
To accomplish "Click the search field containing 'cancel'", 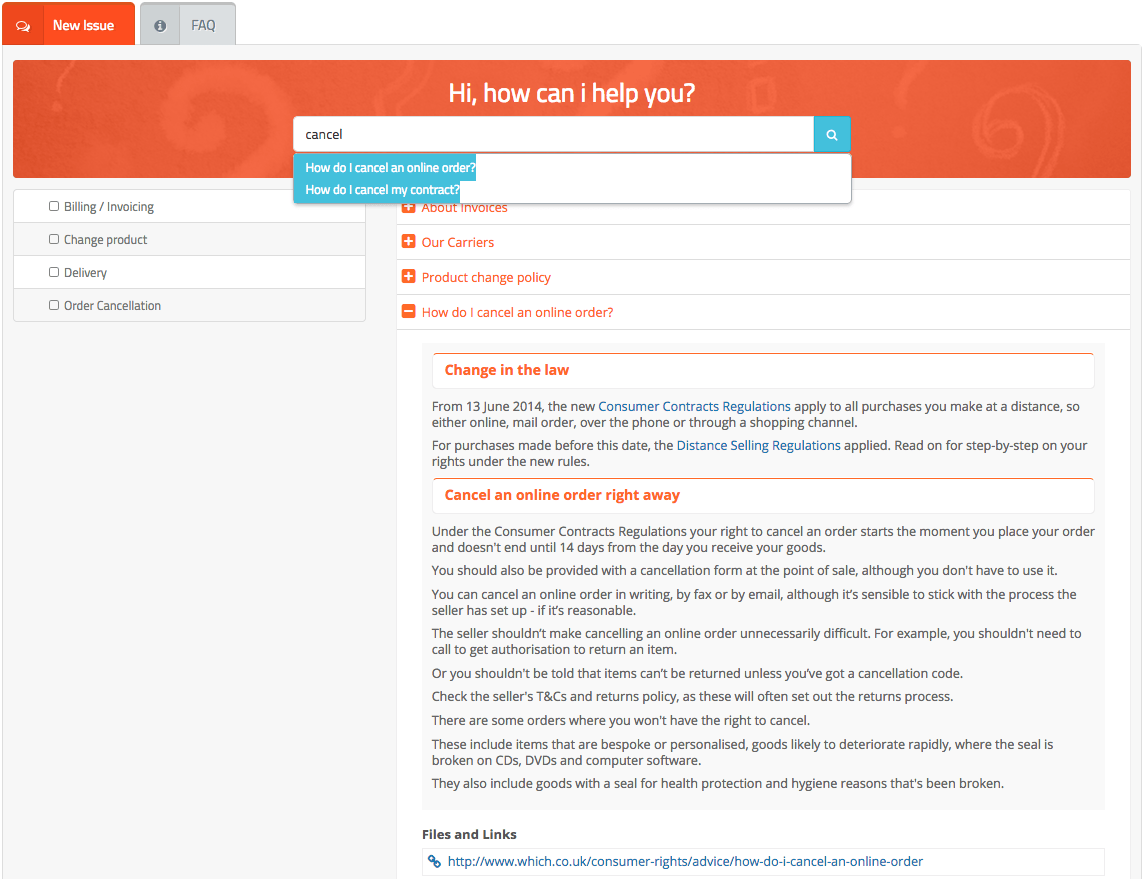I will (554, 134).
